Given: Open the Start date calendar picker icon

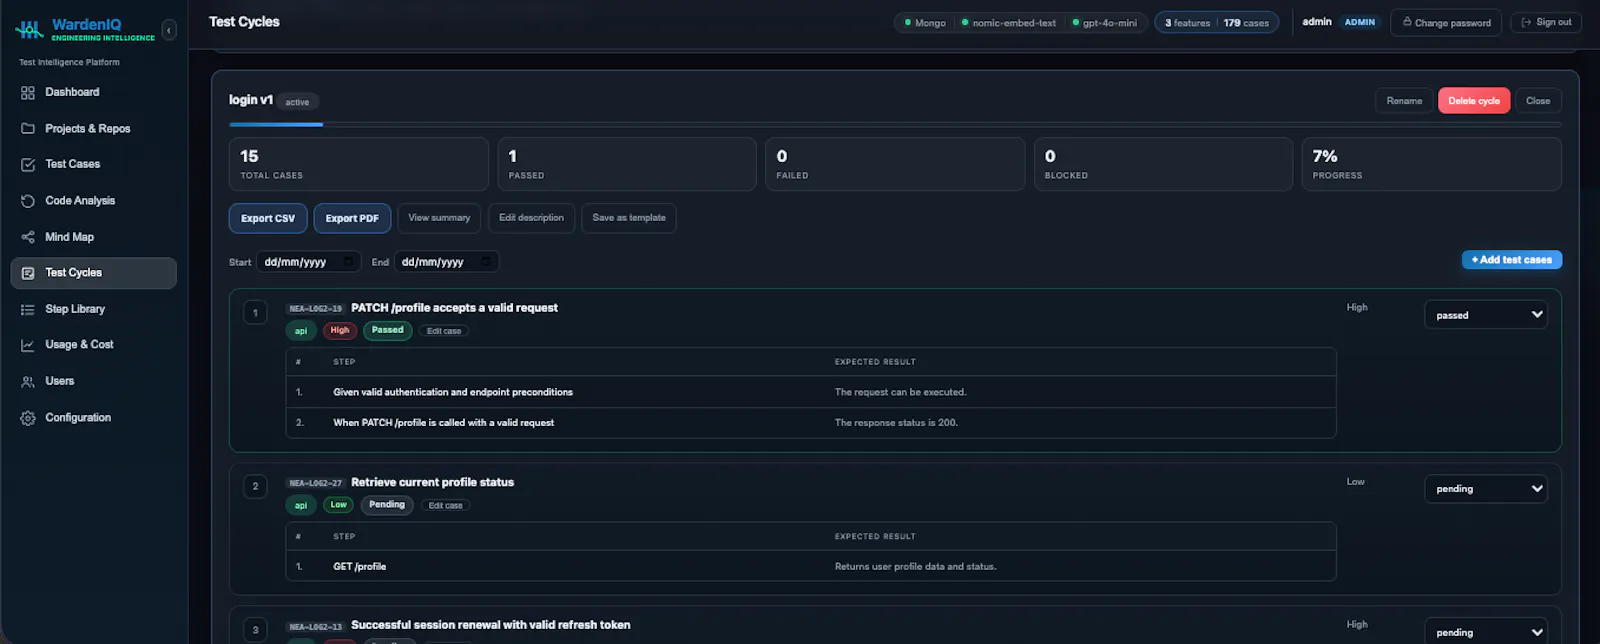Looking at the screenshot, I should (348, 262).
